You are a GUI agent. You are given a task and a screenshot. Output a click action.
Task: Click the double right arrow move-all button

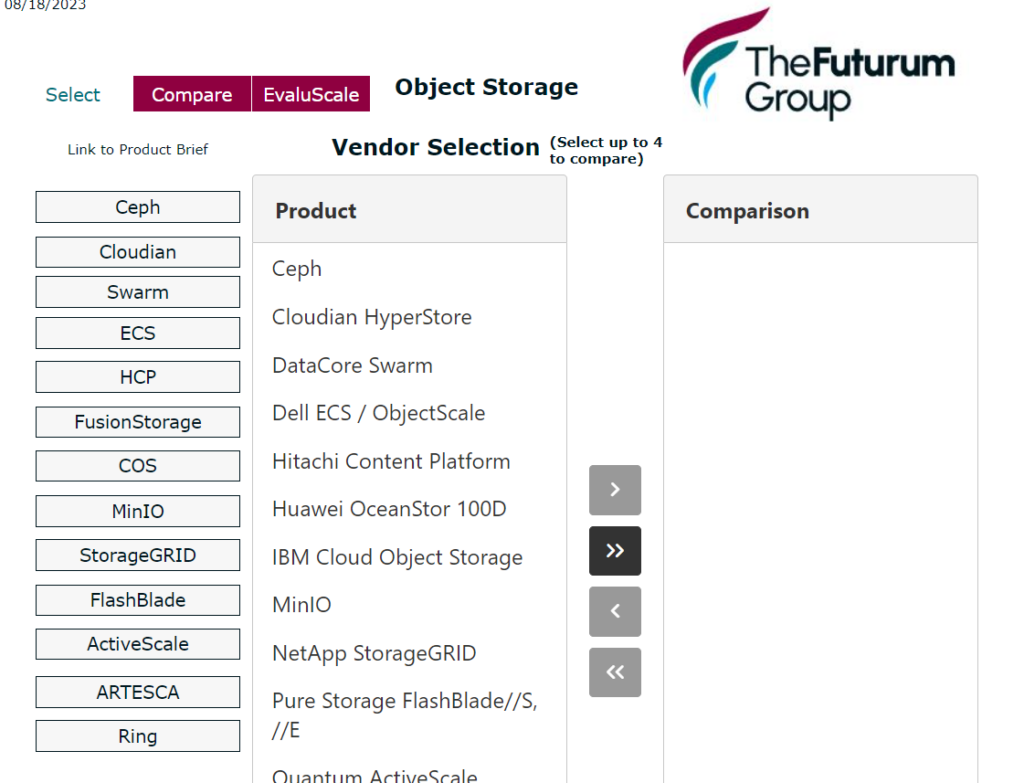click(615, 551)
